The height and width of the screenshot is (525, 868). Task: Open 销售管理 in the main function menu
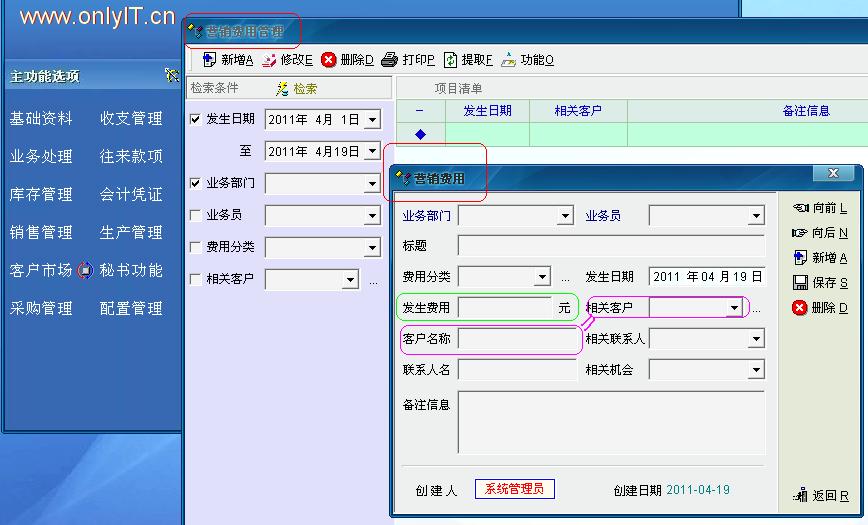tap(41, 232)
